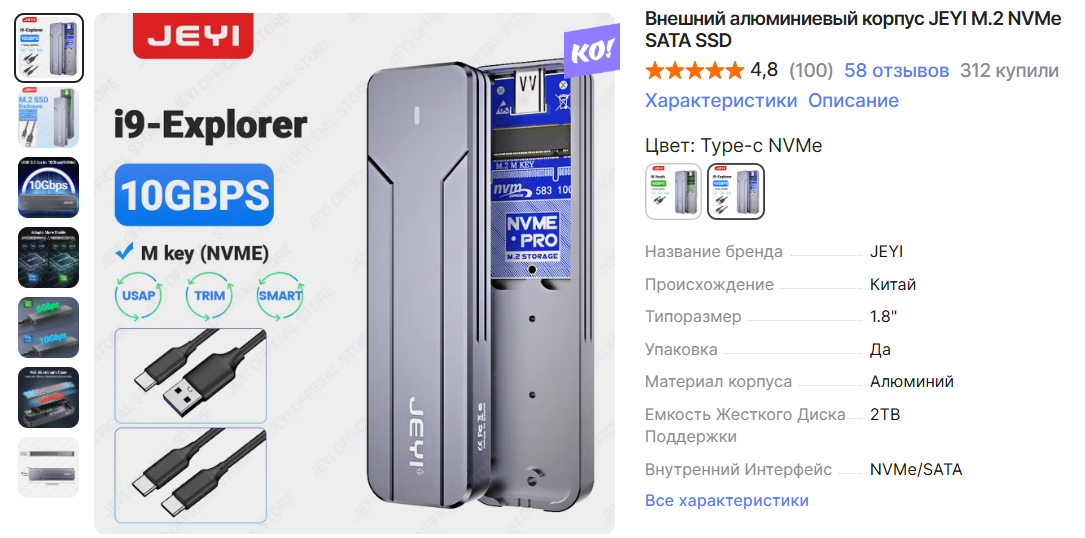This screenshot has height=538, width=1085.
Task: Click the 4,8 rating score
Action: (x=764, y=71)
